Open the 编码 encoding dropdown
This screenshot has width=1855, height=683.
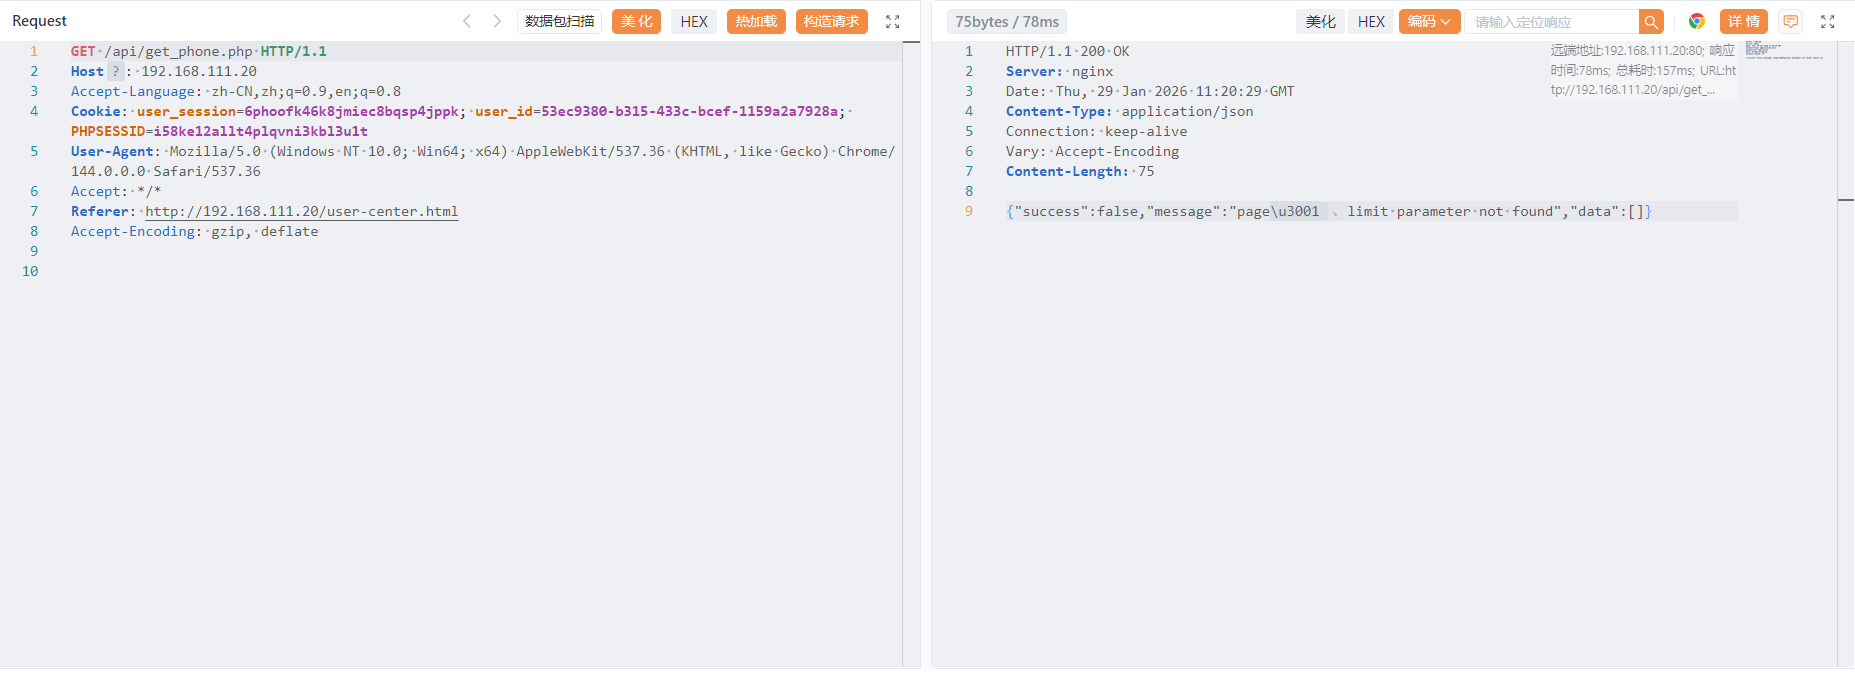pos(1429,21)
